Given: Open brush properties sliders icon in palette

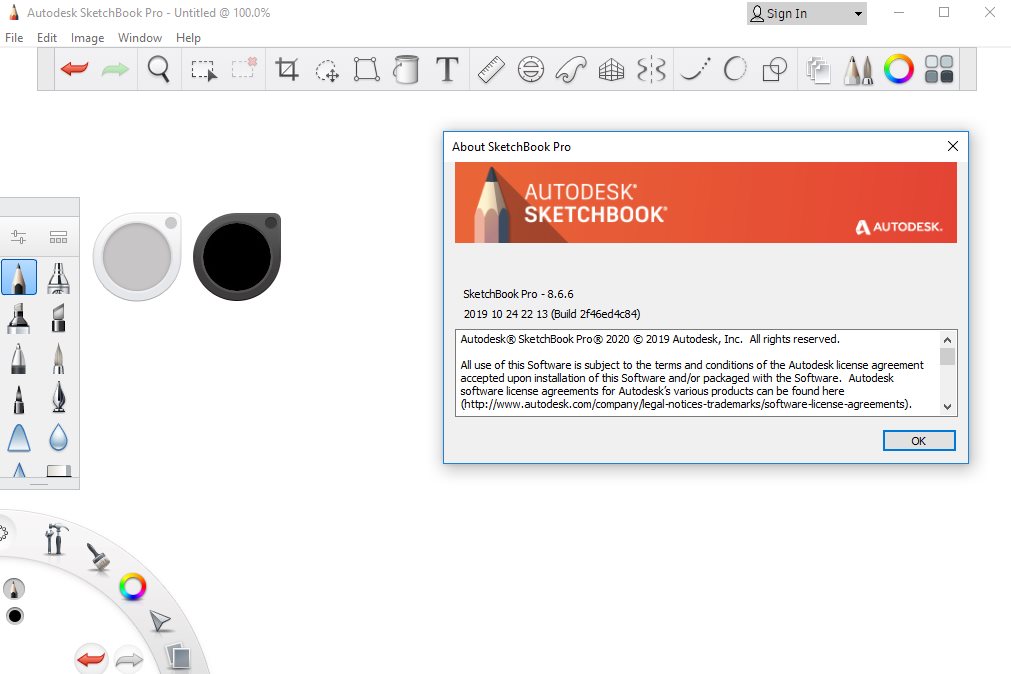Looking at the screenshot, I should (19, 237).
